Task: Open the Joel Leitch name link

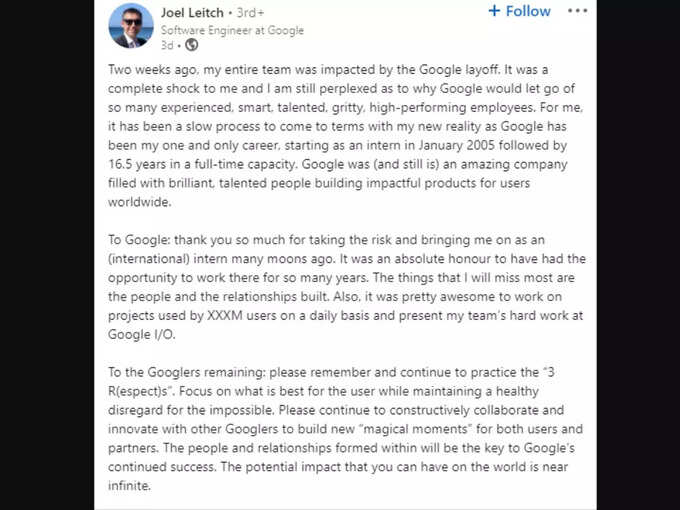Action: [x=192, y=13]
